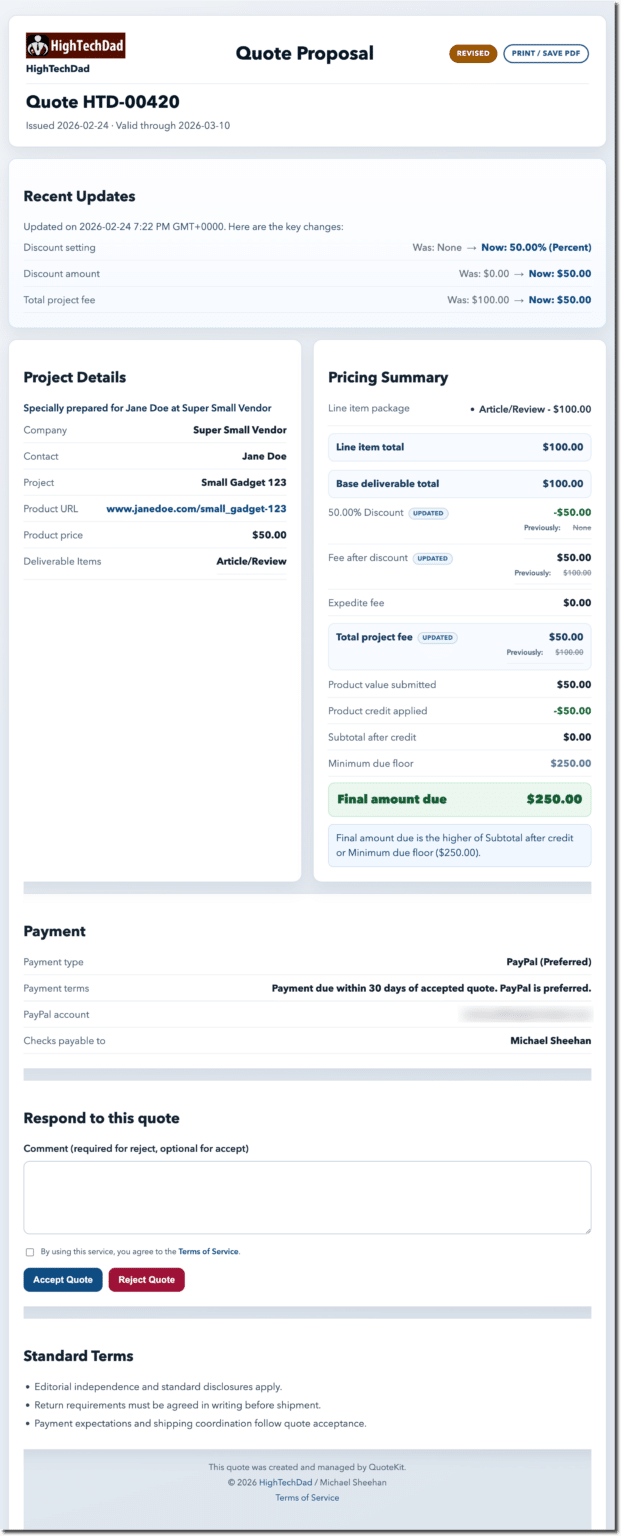
Task: Click the blurred PayPal account value
Action: [525, 1014]
